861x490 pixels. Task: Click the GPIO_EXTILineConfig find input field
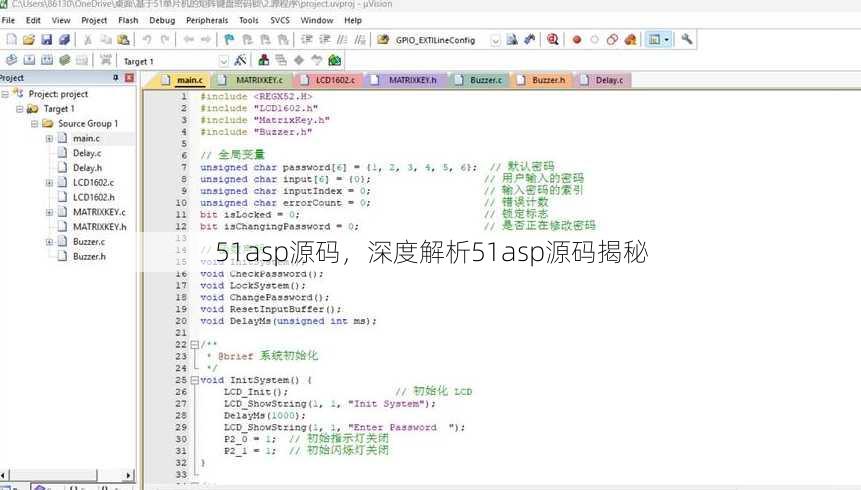click(x=441, y=40)
